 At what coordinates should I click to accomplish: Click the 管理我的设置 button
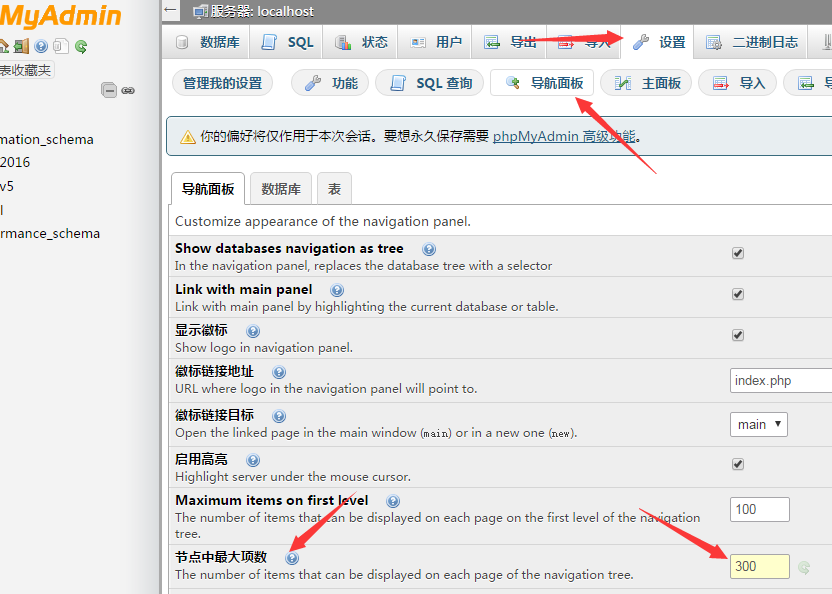pos(222,83)
